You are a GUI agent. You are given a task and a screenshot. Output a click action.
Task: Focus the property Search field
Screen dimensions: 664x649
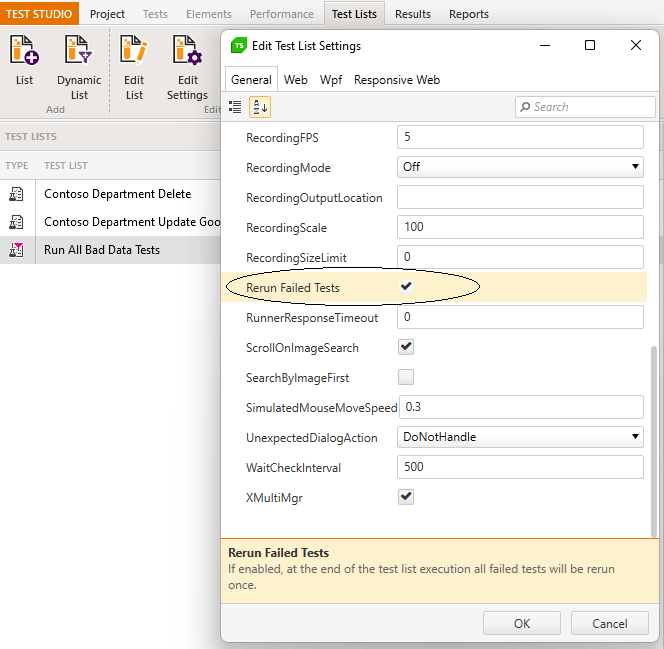coord(585,107)
